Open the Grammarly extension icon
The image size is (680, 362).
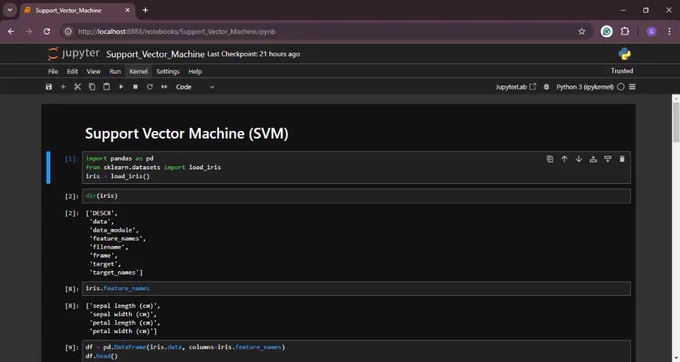pos(606,31)
